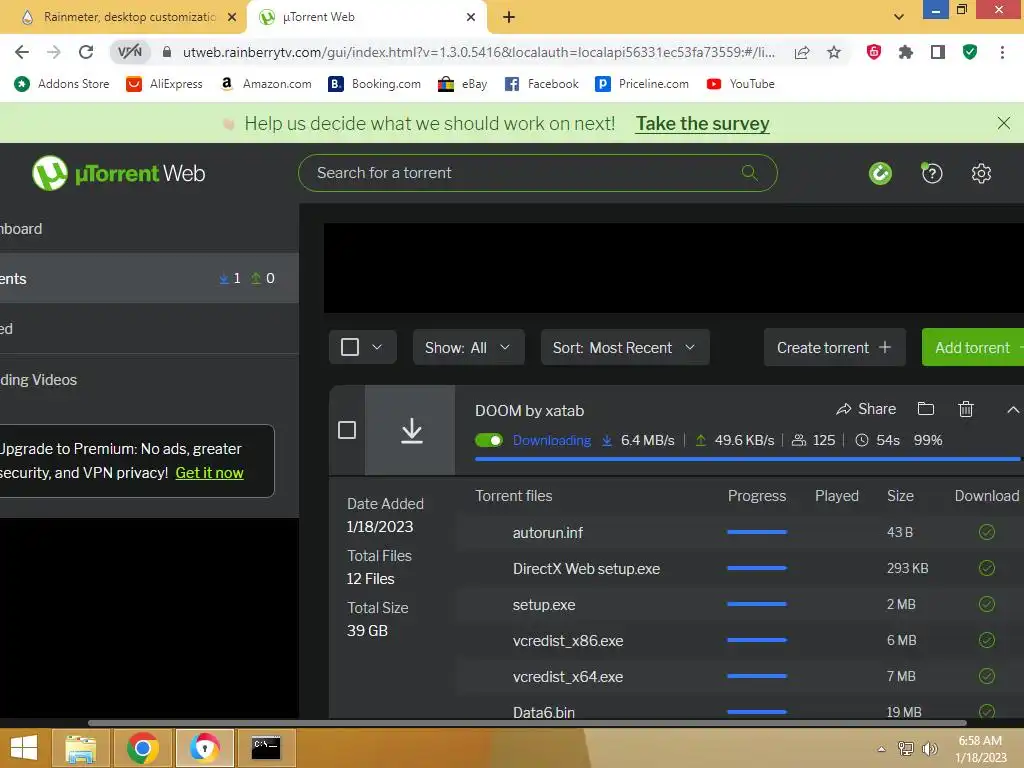The image size is (1024, 768).
Task: Open Booking.com bookmark
Action: (x=374, y=84)
